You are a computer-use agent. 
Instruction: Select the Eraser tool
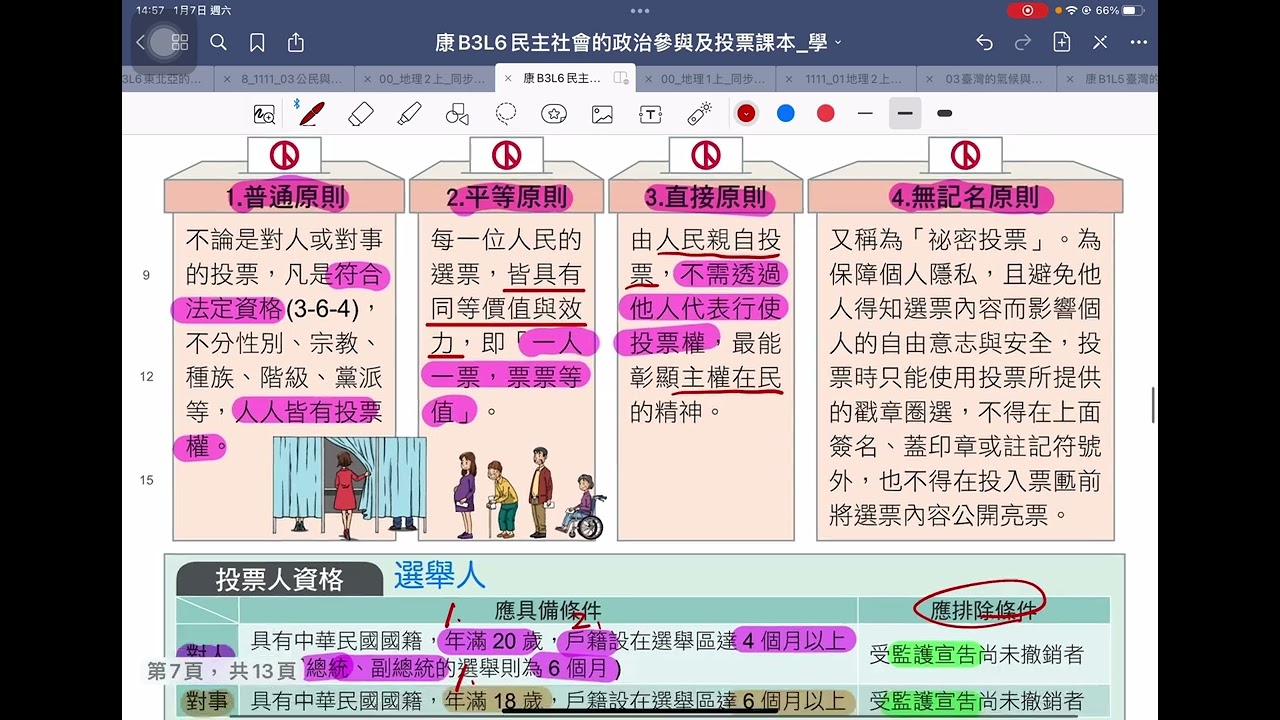361,114
